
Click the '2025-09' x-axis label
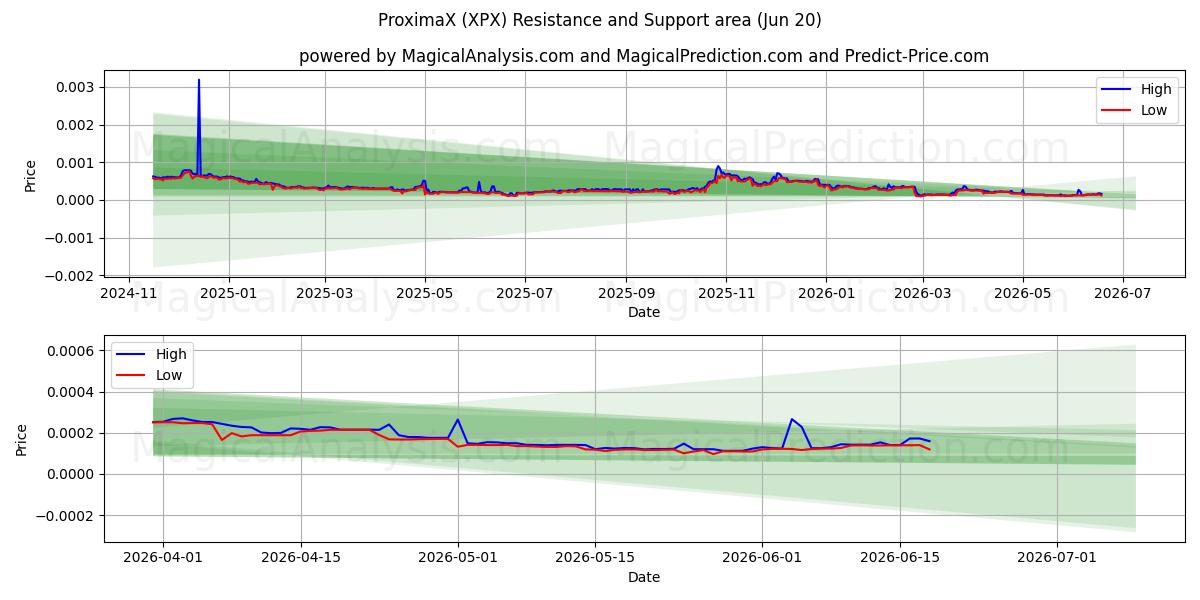626,295
